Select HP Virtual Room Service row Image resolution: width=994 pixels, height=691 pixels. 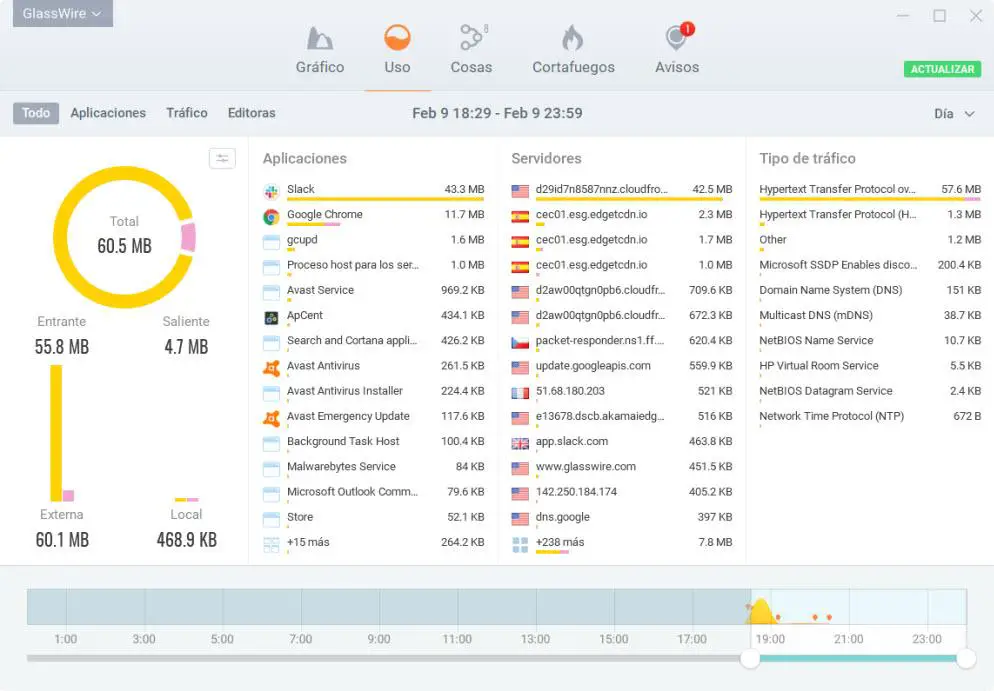(x=870, y=367)
